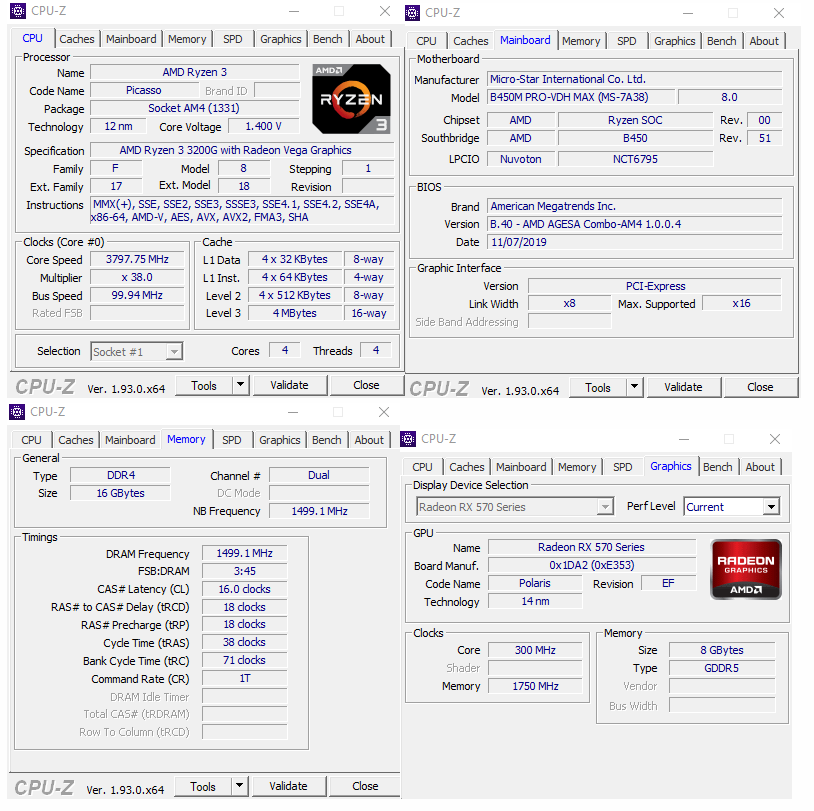Click Tools button in Mainboard window
Viewport: 814px width, 811px height.
click(x=598, y=387)
